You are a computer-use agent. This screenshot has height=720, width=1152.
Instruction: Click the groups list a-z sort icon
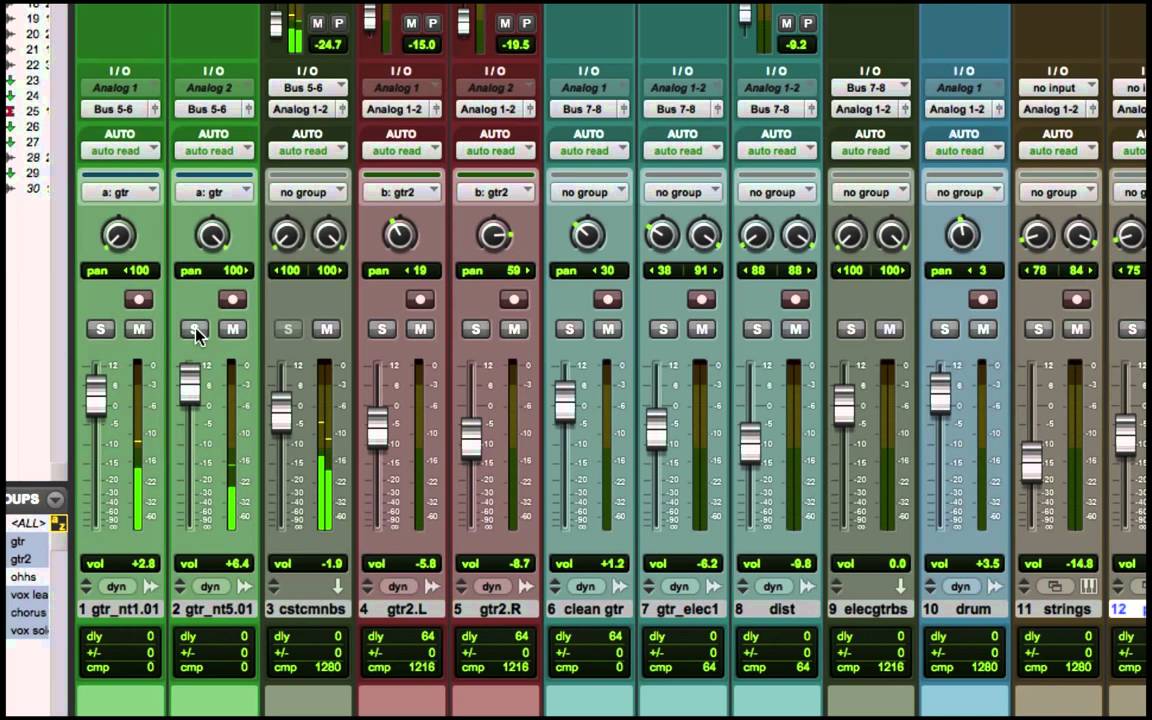point(59,523)
